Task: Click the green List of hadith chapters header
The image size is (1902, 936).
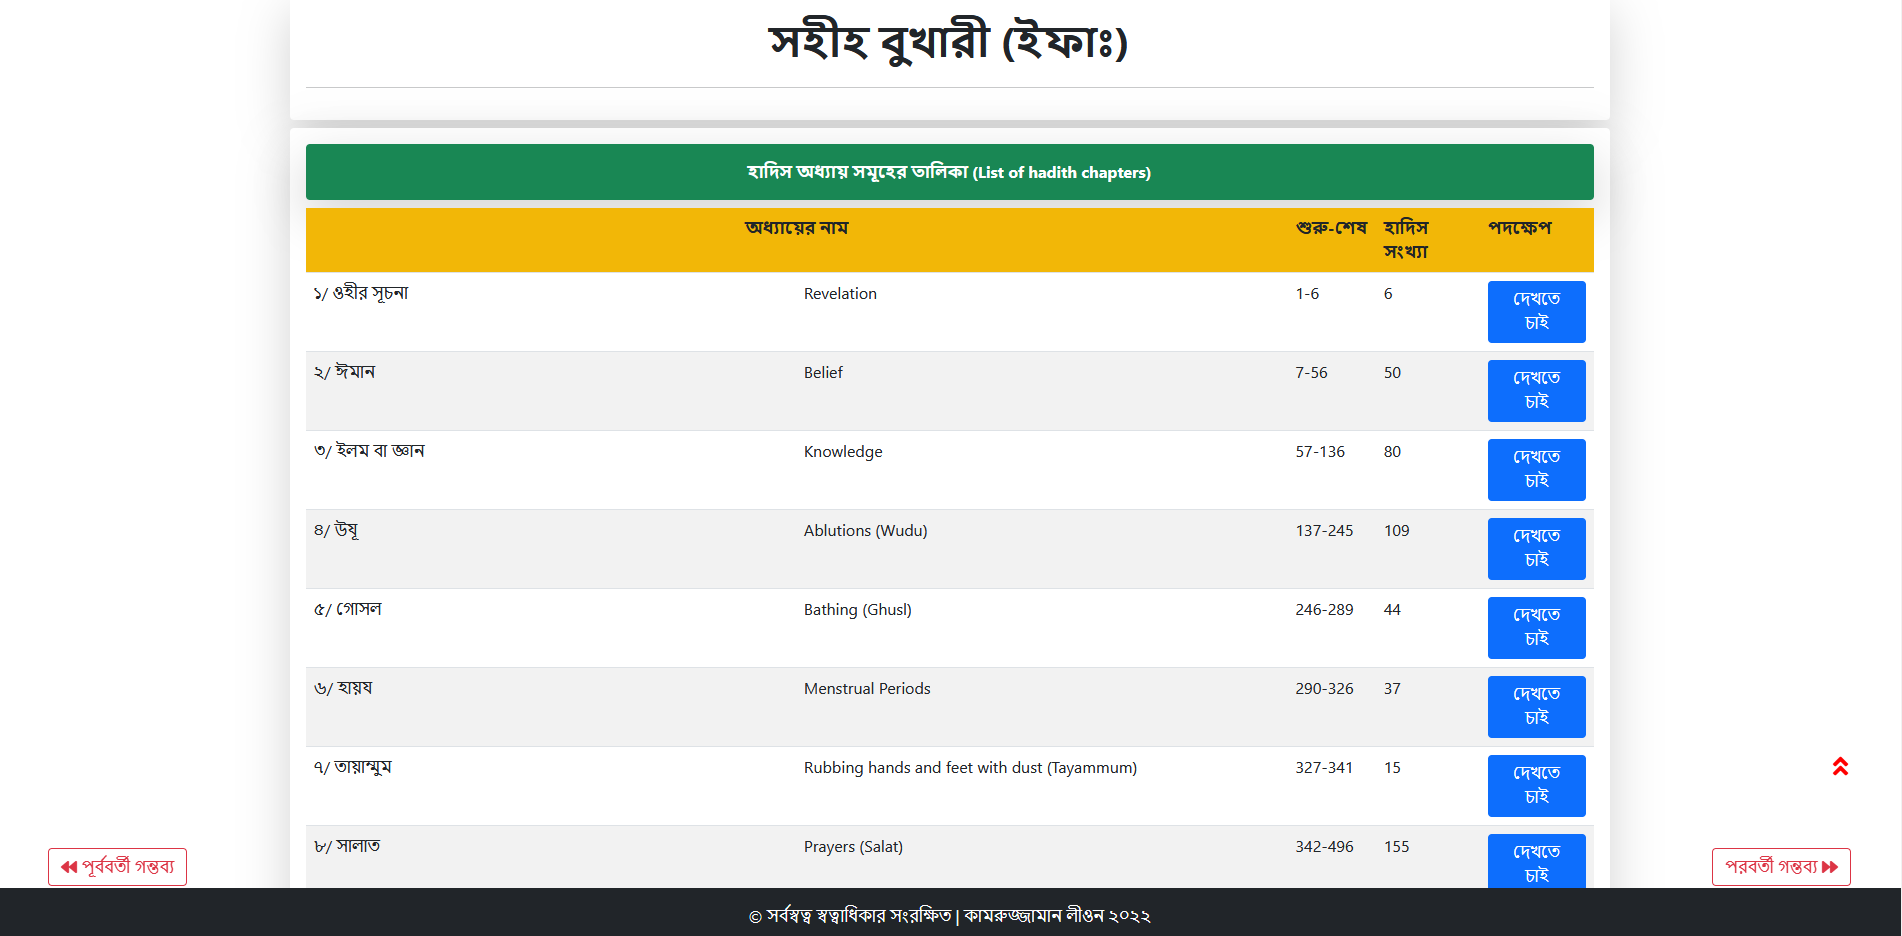Action: tap(949, 172)
